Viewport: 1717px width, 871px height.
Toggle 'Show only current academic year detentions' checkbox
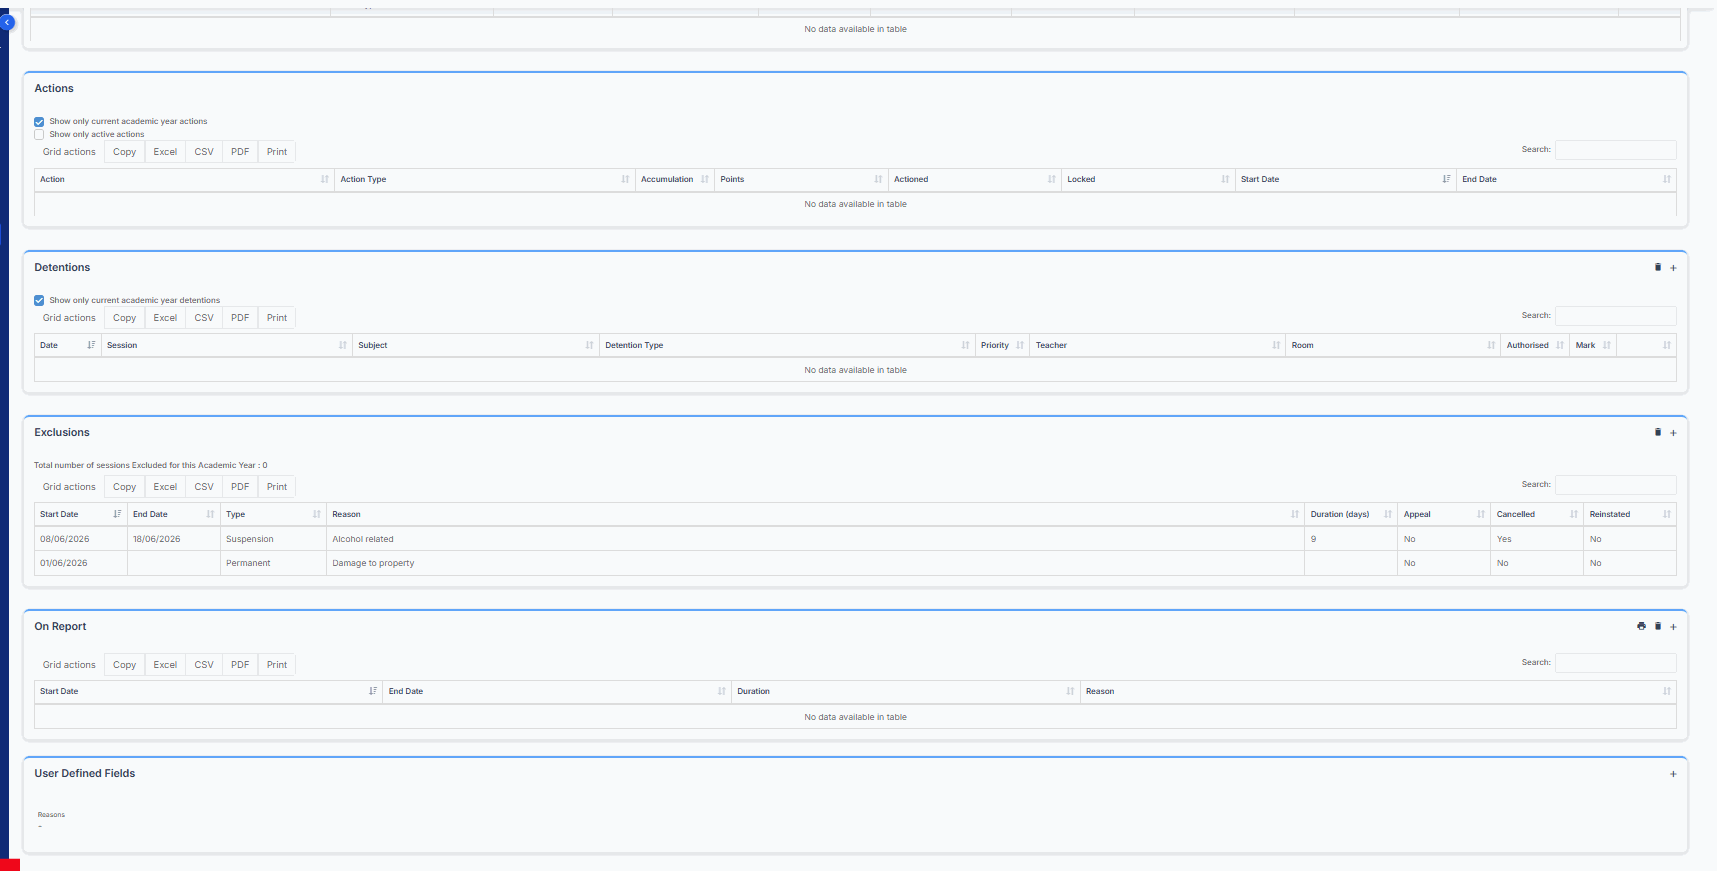tap(39, 300)
